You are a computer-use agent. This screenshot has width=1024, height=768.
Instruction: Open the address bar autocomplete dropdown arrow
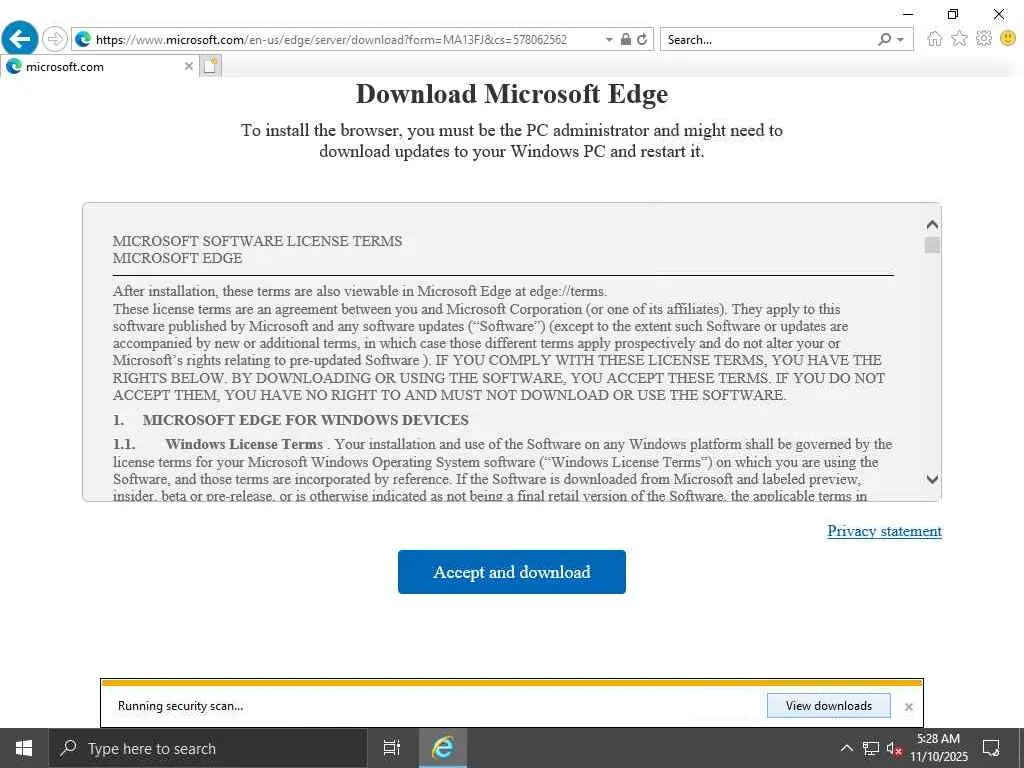[609, 40]
